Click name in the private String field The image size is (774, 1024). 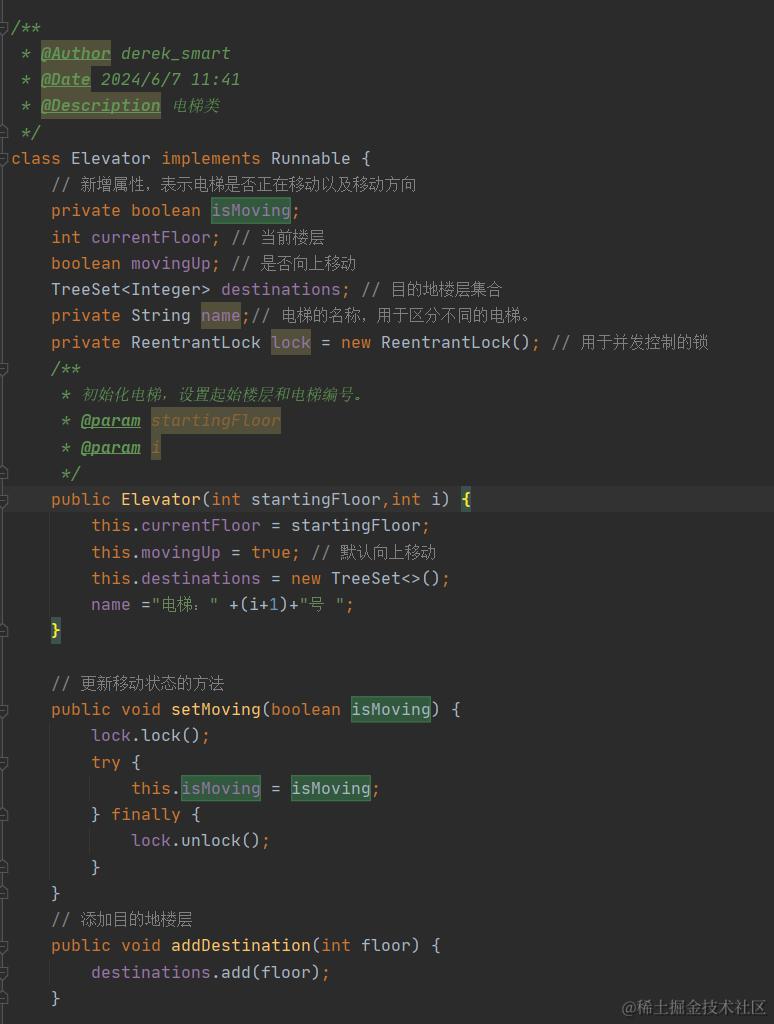click(221, 315)
